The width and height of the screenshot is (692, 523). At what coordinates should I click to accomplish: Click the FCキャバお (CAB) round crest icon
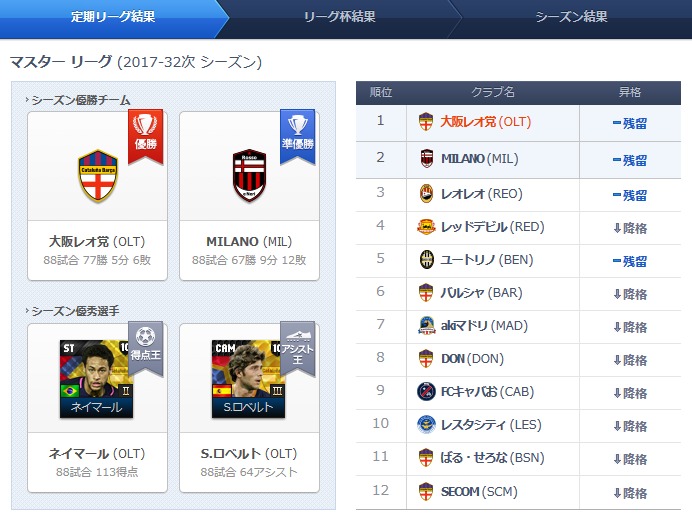(426, 391)
